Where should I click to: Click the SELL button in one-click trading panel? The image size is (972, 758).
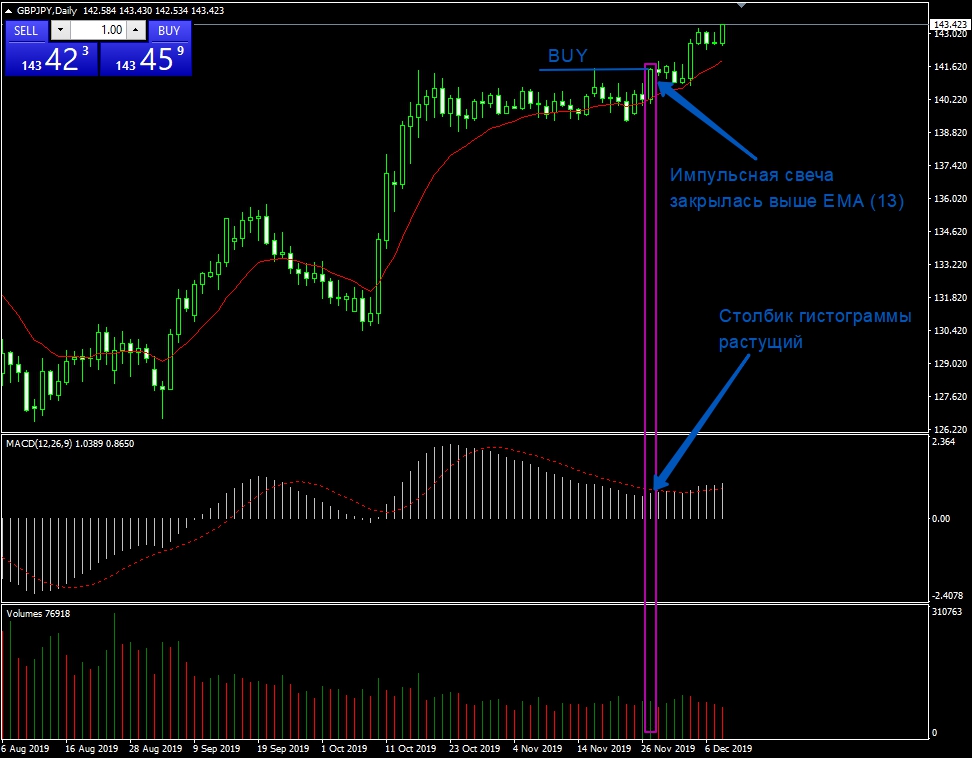point(26,30)
